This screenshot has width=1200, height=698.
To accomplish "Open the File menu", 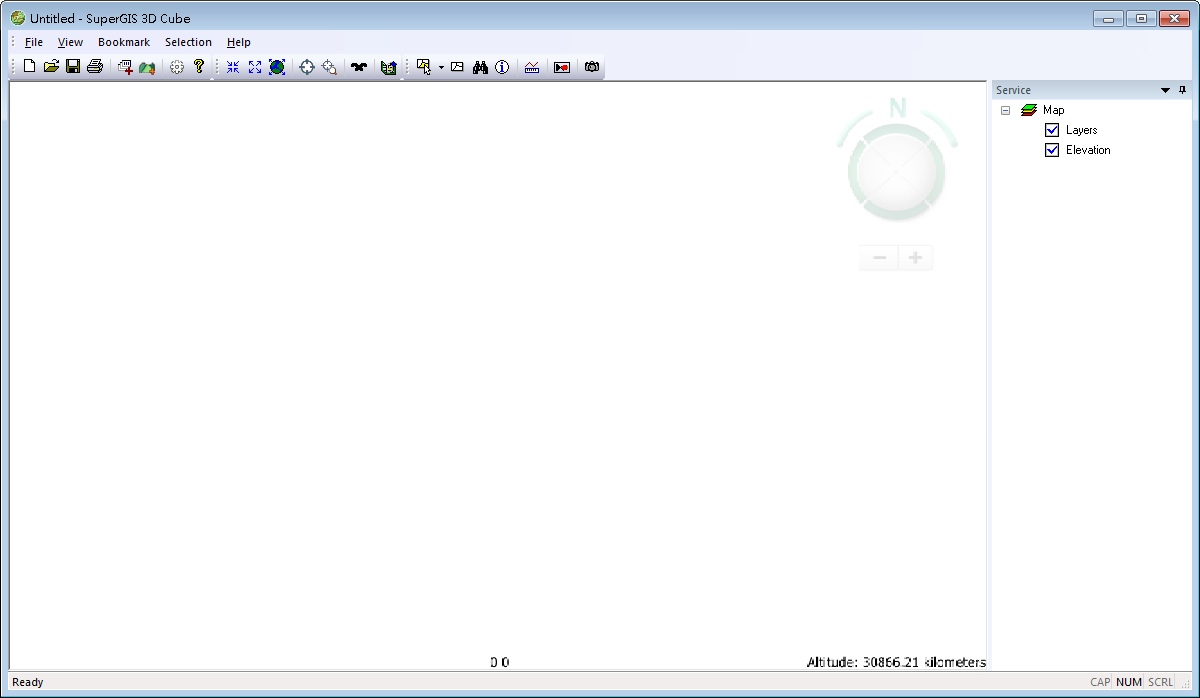I will pyautogui.click(x=34, y=42).
